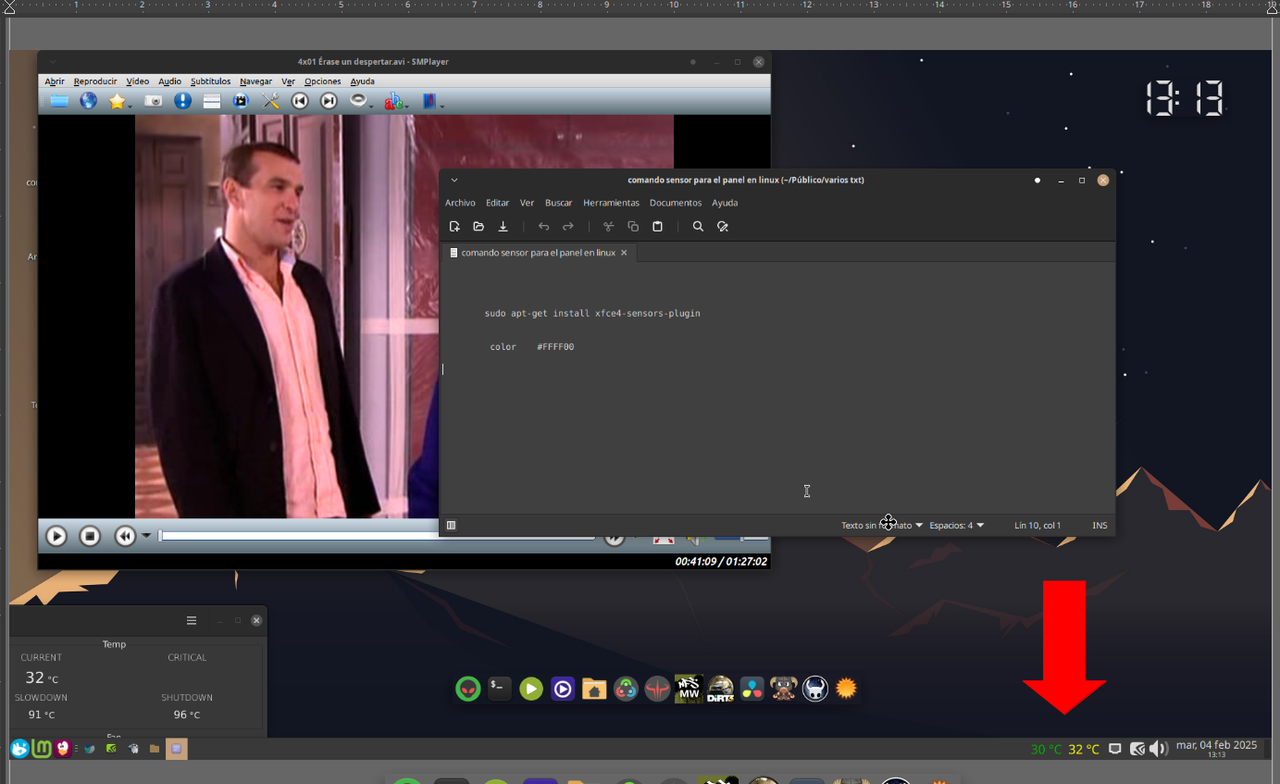Open the window menu chevron in text editor title bar
The image size is (1280, 784).
tap(454, 181)
